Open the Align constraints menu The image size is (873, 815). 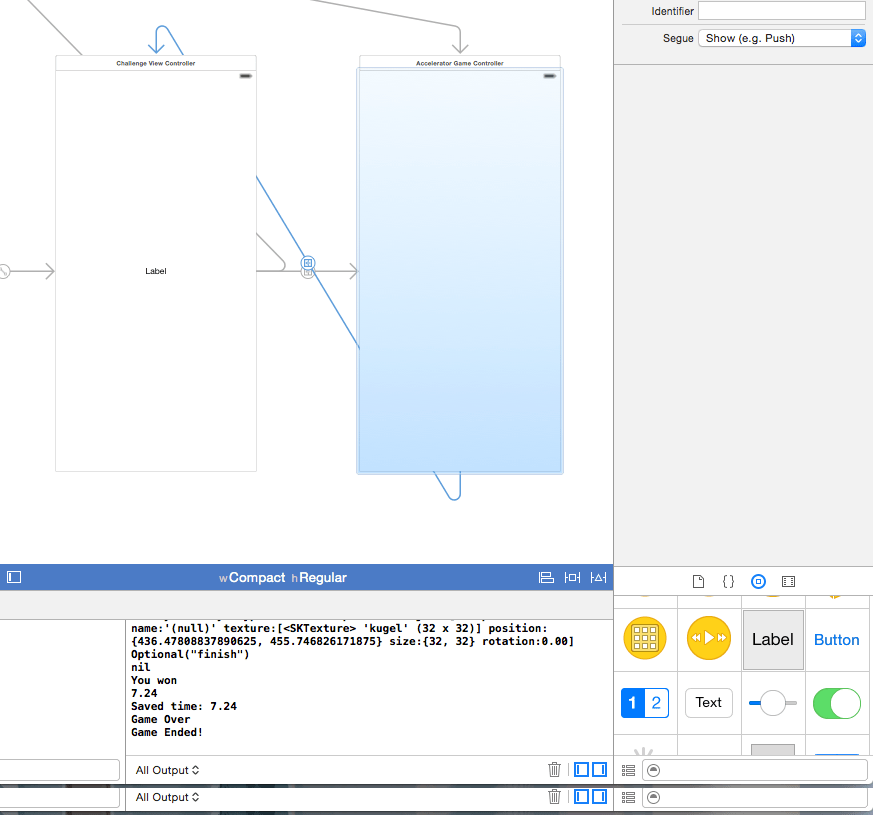tap(546, 577)
